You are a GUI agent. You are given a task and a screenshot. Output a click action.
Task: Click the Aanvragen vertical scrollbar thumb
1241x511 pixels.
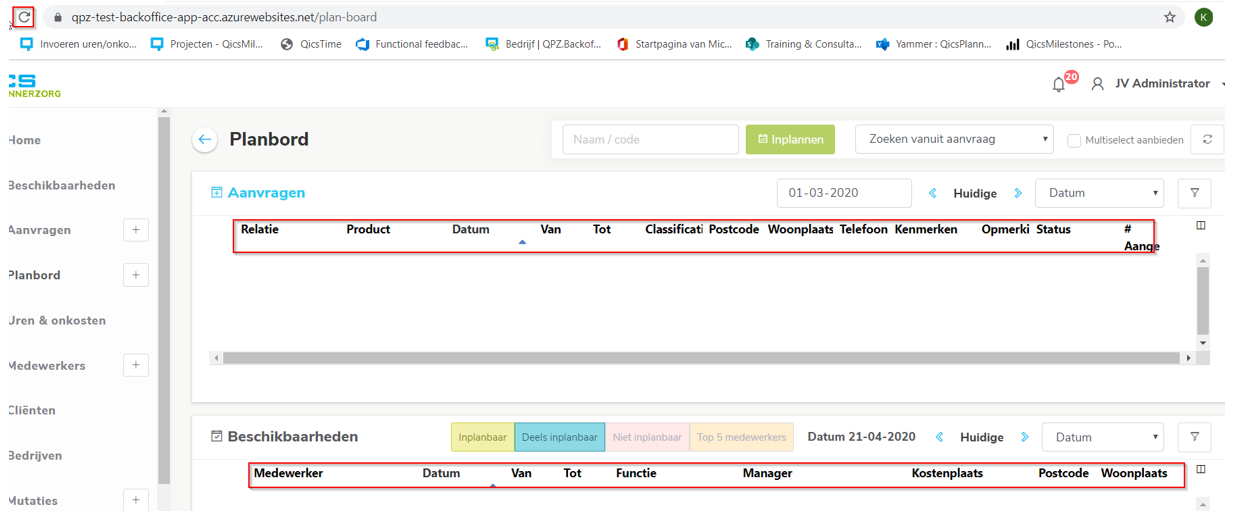click(x=1203, y=301)
